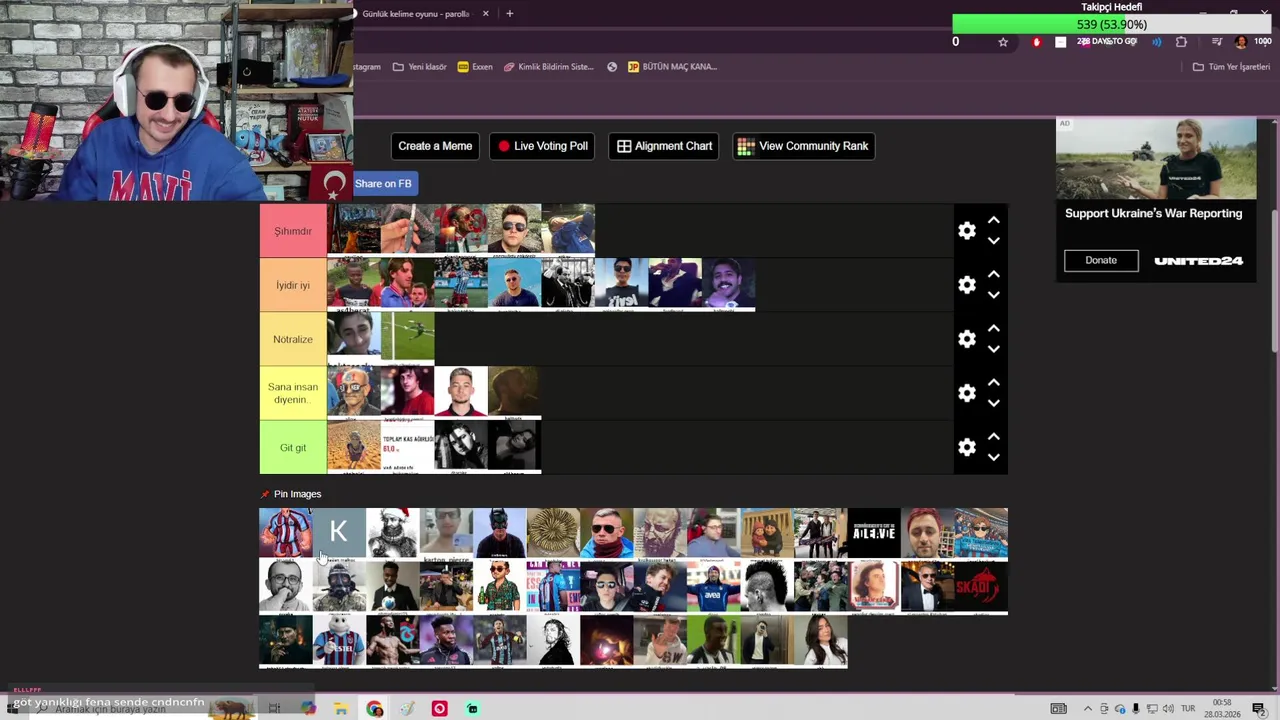Open the browser extensions puzzle icon
Screen dimensions: 1280x720
tap(1182, 42)
